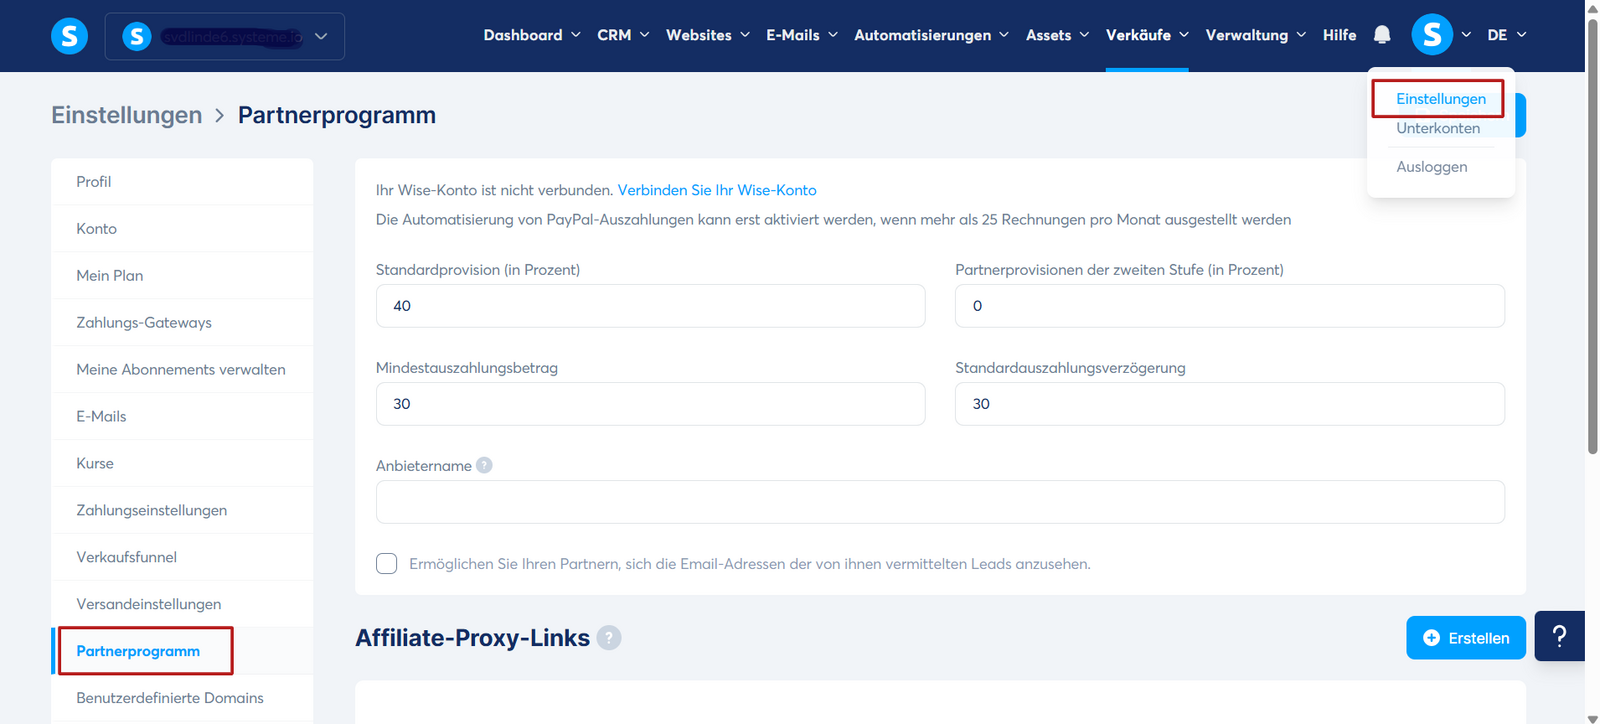Open the floating help question-mark widget

coord(1559,636)
